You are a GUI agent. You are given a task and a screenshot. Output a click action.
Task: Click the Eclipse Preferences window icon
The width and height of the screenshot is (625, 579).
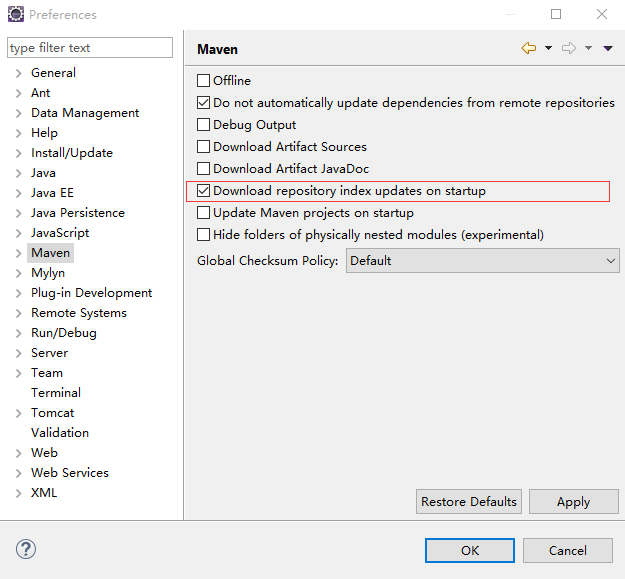(x=16, y=14)
